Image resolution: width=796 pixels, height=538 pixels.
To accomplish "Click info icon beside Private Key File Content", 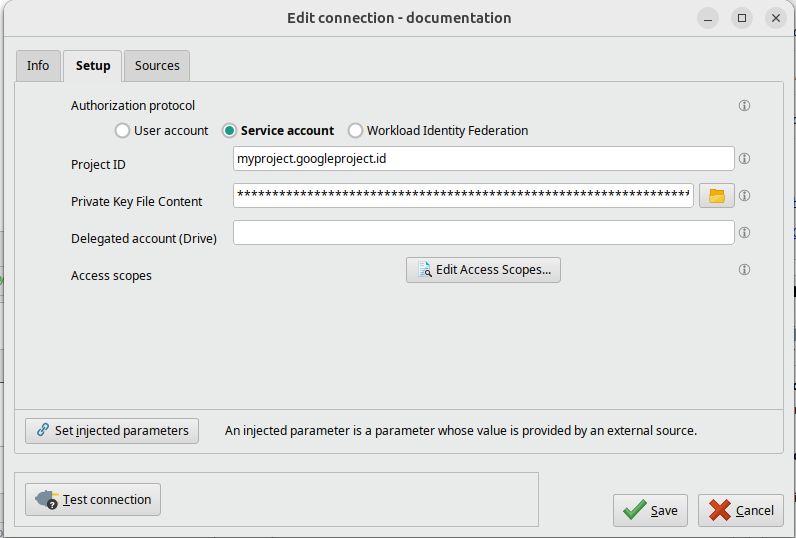I will [744, 196].
